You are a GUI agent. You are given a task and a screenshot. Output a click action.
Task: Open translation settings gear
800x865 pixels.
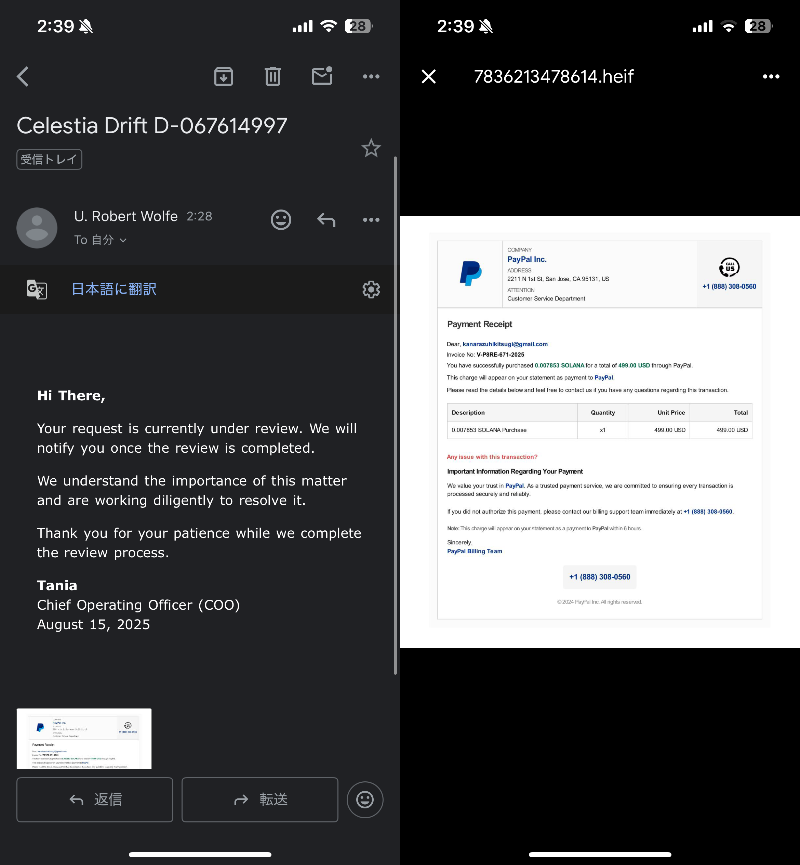(x=371, y=289)
